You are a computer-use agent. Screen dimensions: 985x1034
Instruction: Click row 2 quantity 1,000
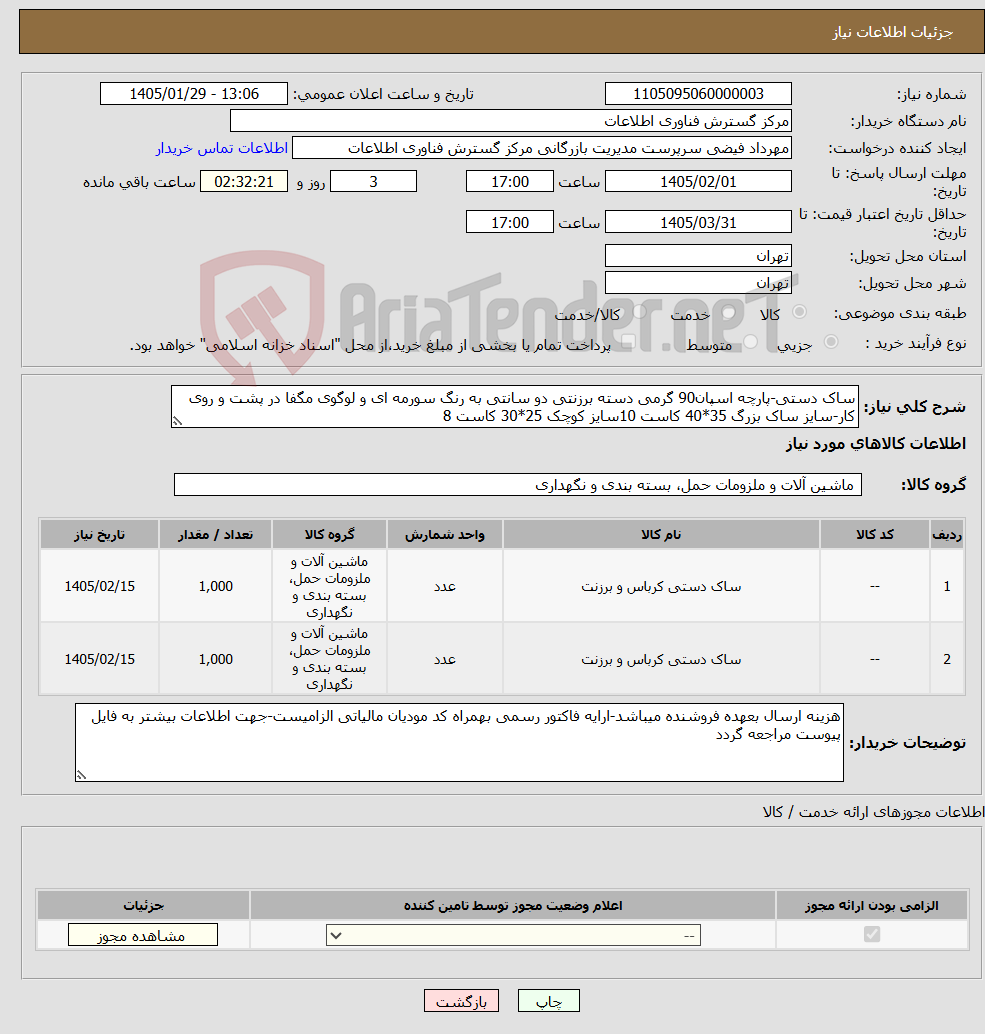coord(216,659)
